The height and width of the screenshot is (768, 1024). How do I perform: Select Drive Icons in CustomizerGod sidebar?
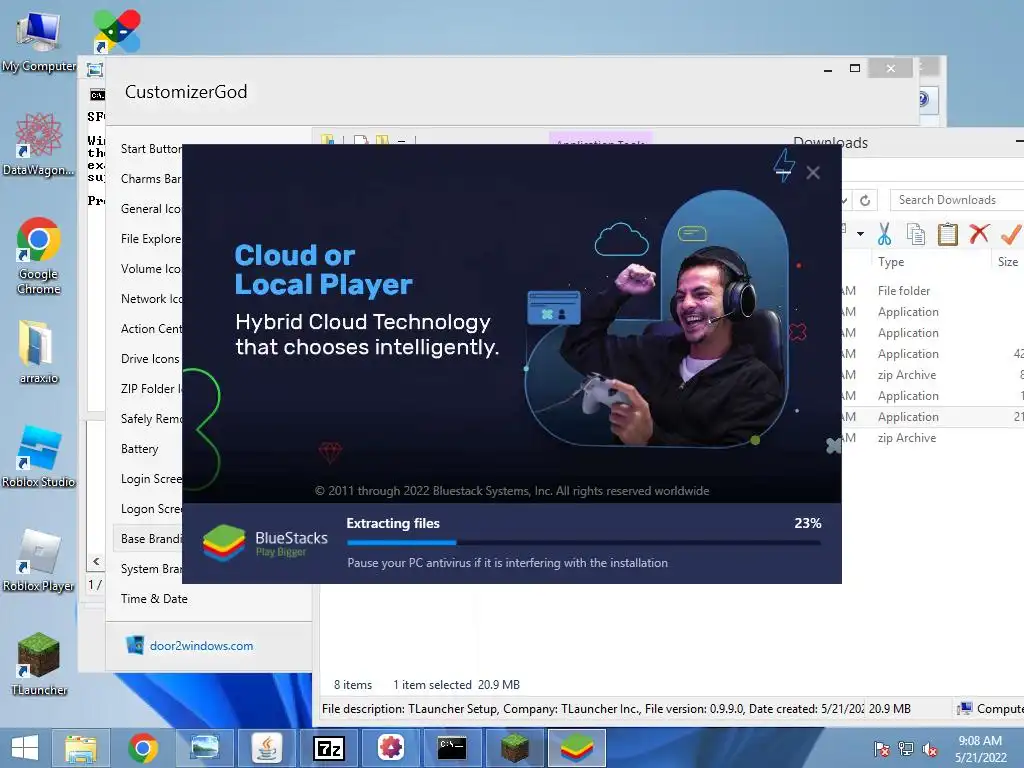150,359
